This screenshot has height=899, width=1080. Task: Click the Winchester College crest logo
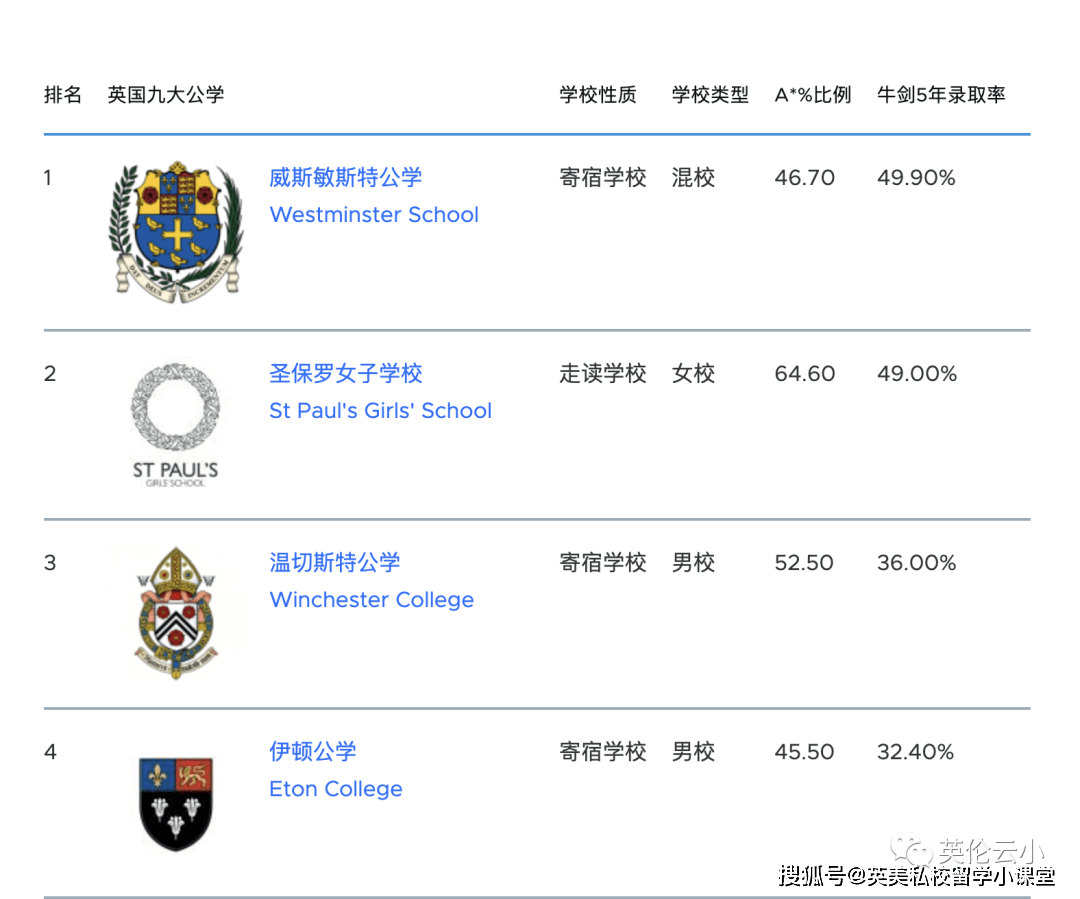[x=176, y=613]
